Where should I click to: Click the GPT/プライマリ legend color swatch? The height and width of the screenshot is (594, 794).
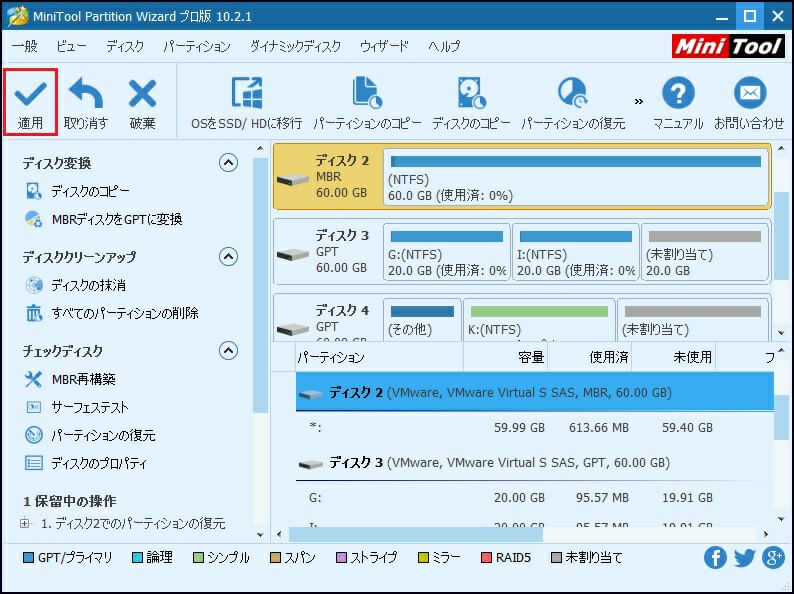[29, 558]
